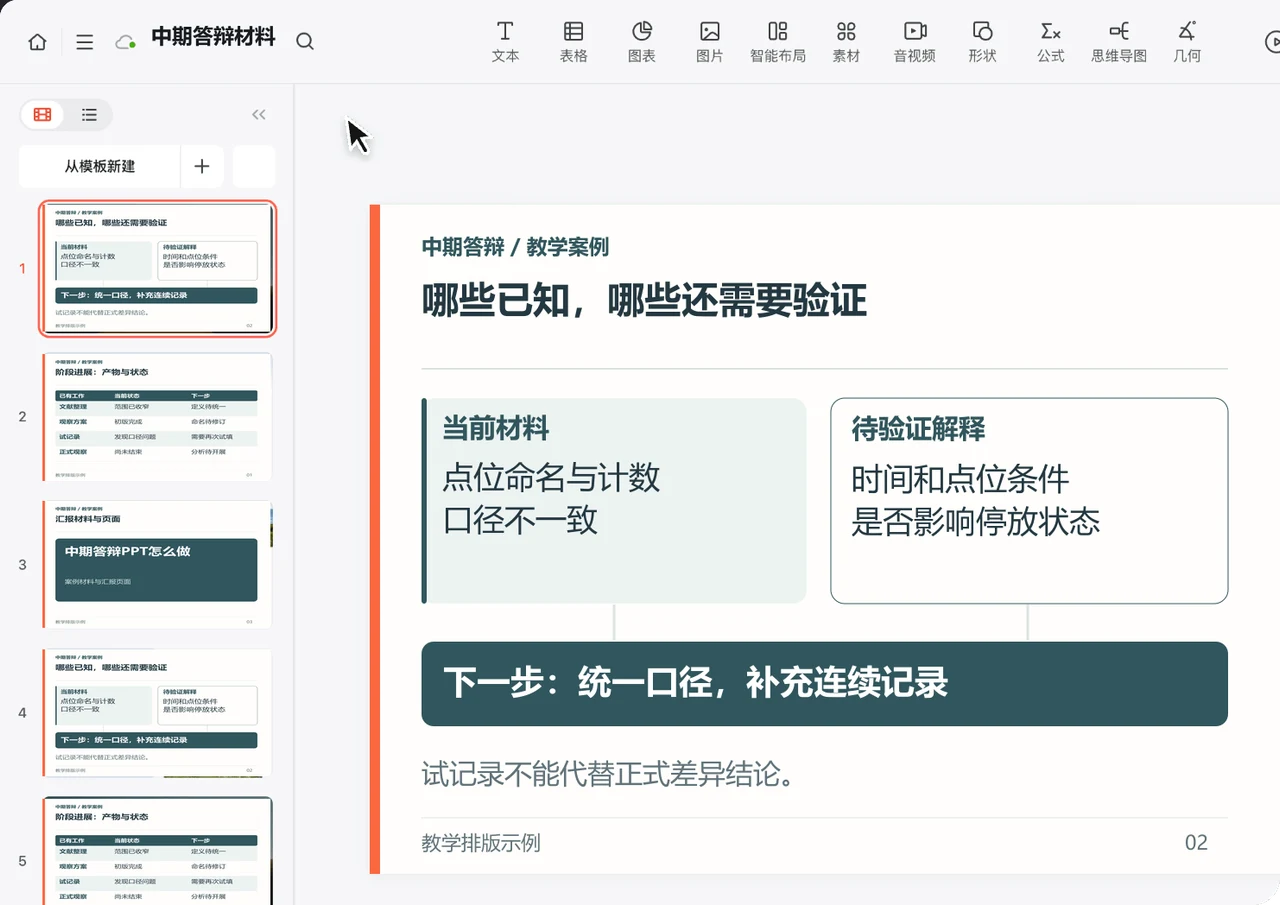Click 时间和点位条件 text on the canvas

point(960,480)
